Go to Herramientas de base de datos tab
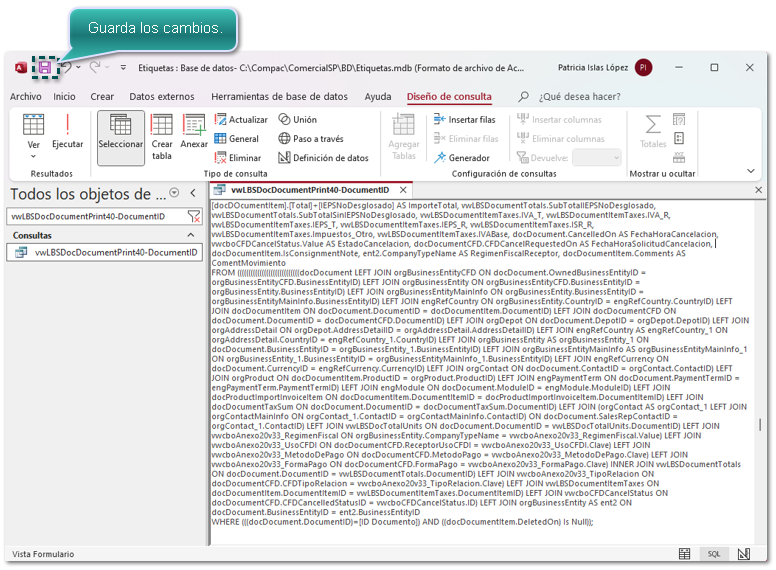The height and width of the screenshot is (570, 776). pyautogui.click(x=279, y=96)
